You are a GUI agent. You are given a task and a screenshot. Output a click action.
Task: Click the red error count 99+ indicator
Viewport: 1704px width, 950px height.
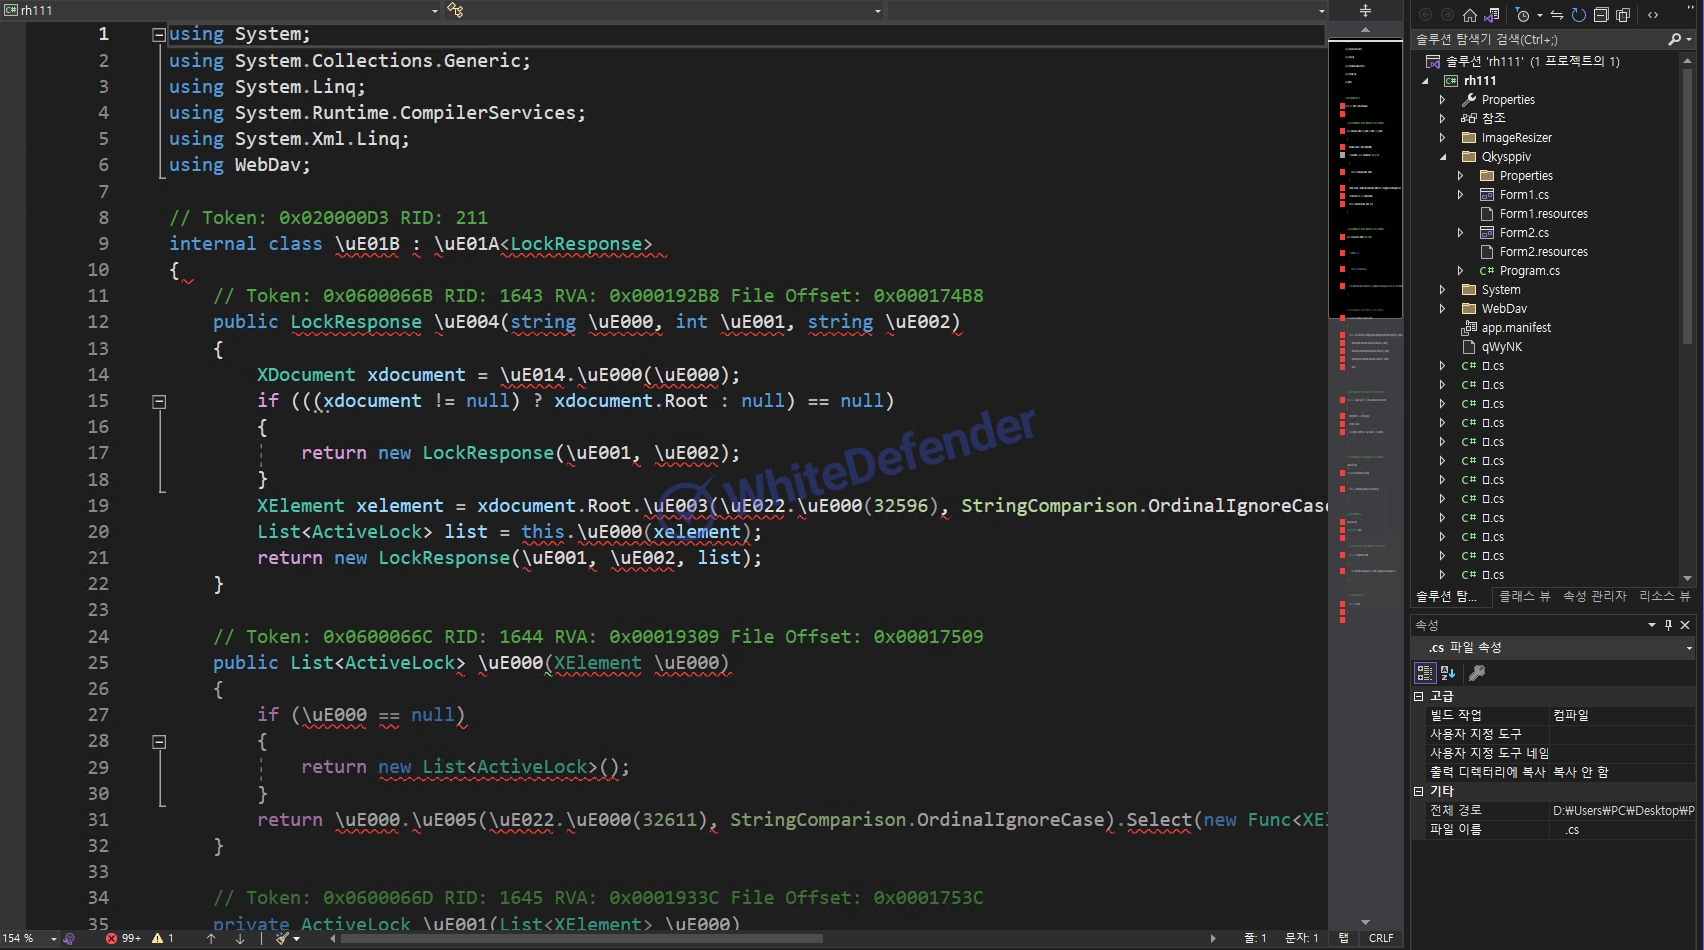click(x=124, y=938)
